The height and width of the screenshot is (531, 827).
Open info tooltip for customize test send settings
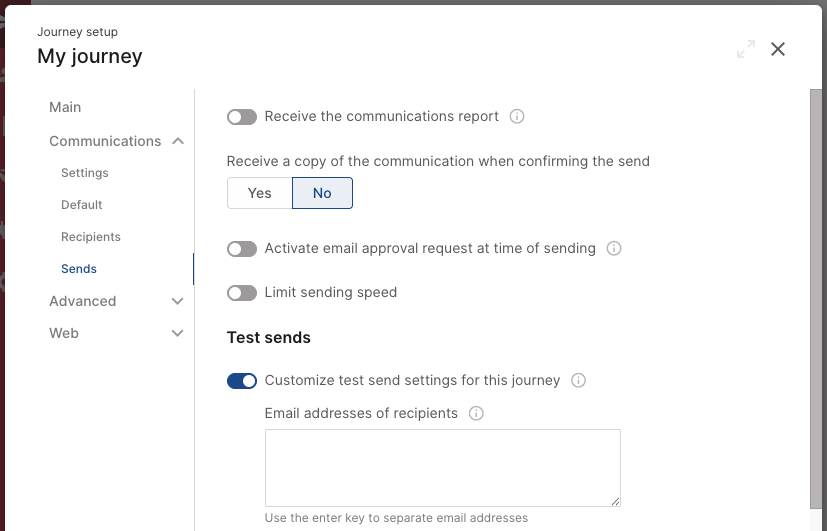pyautogui.click(x=579, y=380)
